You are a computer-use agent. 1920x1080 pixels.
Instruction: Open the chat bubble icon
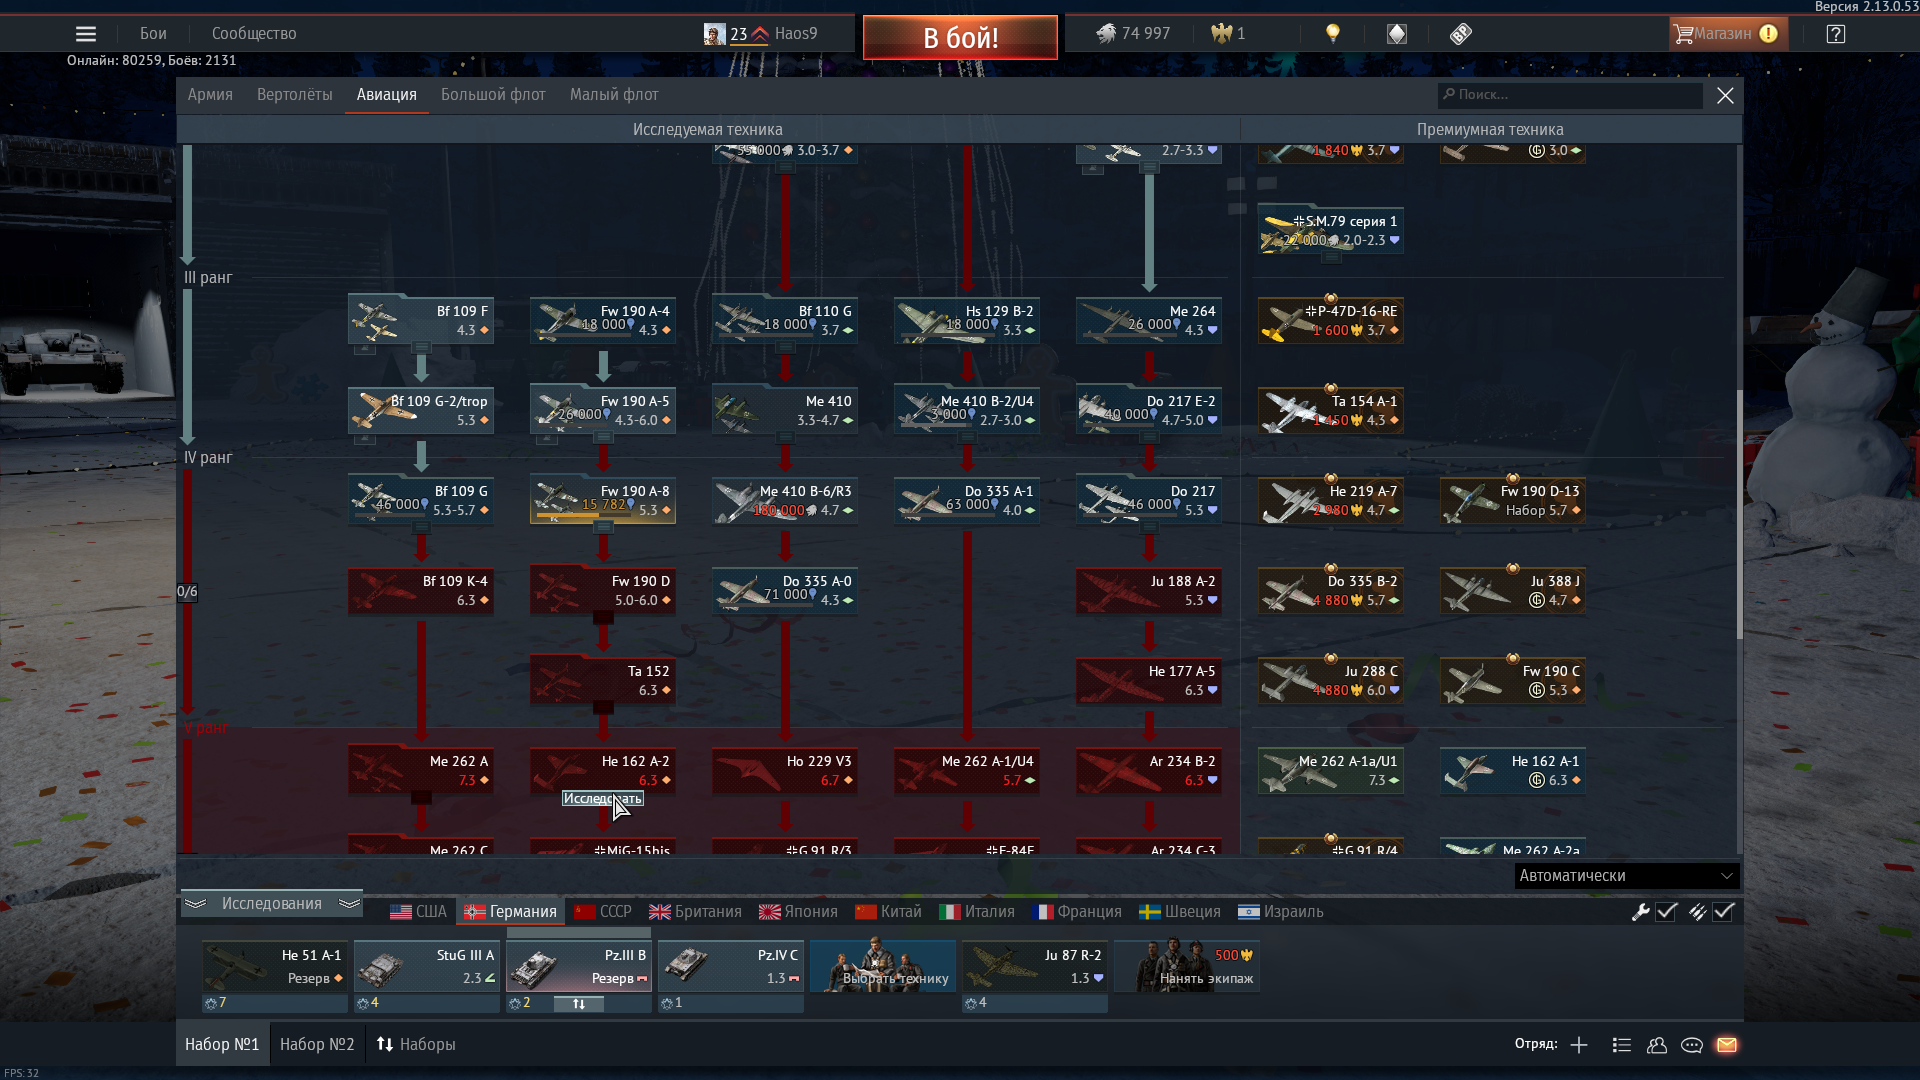tap(1692, 1045)
